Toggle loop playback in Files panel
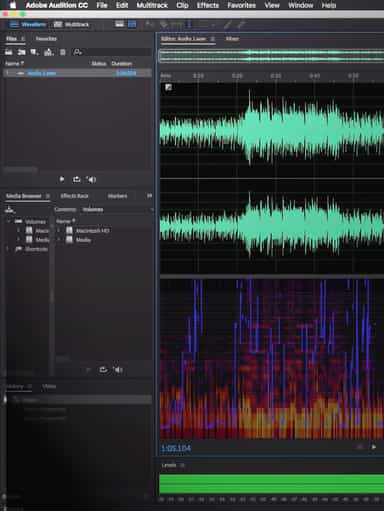Image resolution: width=384 pixels, height=511 pixels. coord(77,179)
